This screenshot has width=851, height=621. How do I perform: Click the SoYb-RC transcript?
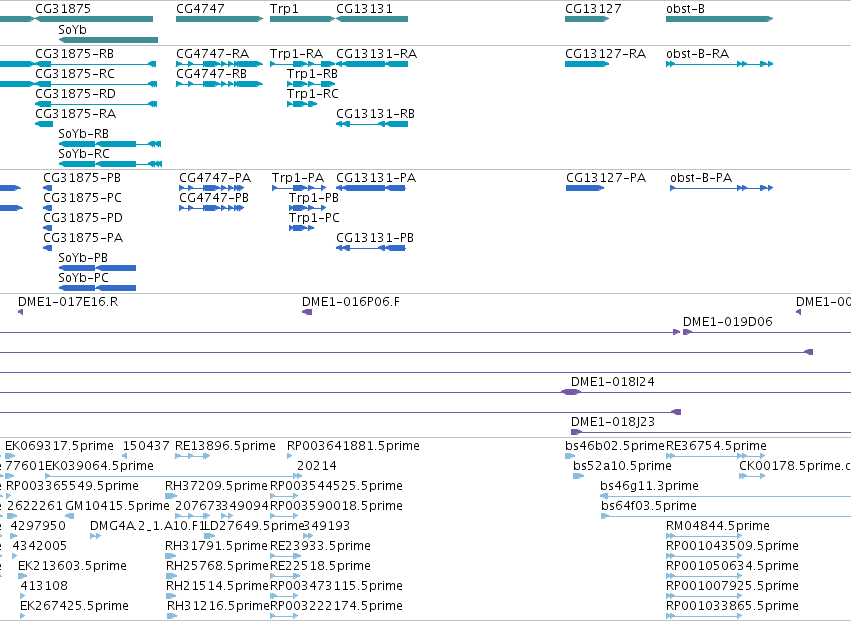pos(110,164)
